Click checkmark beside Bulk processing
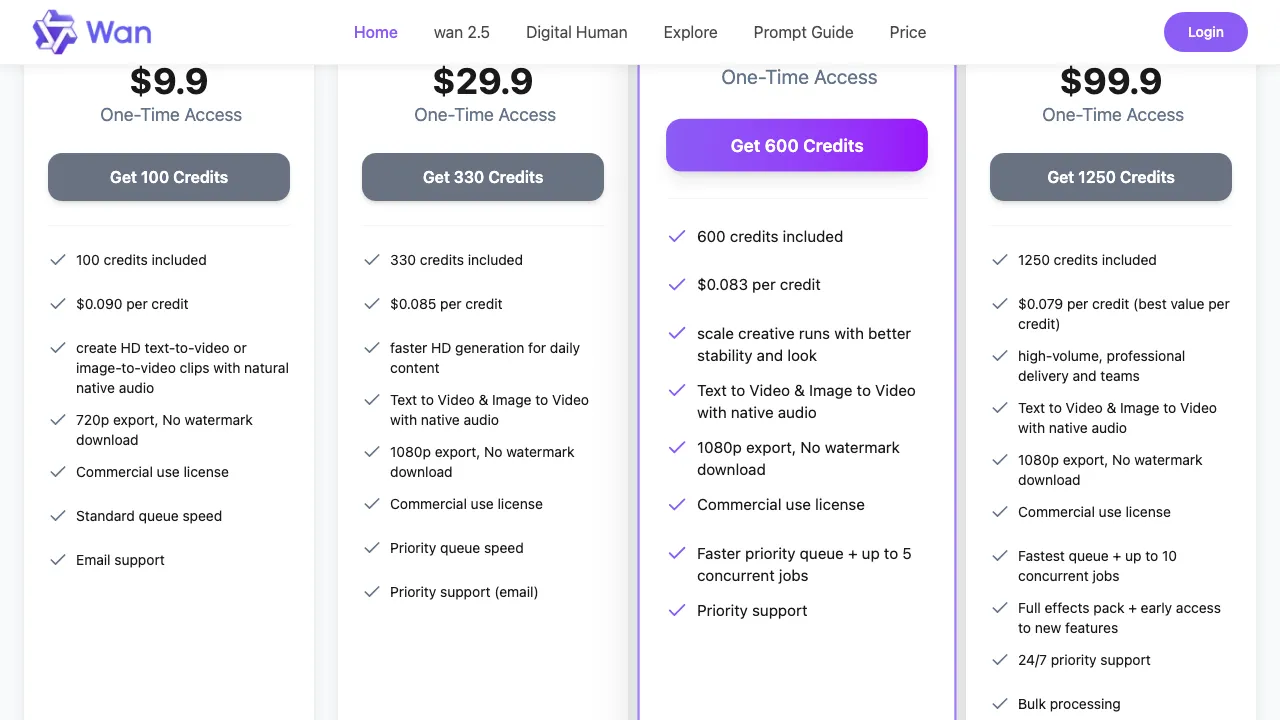The height and width of the screenshot is (720, 1280). (x=1000, y=704)
